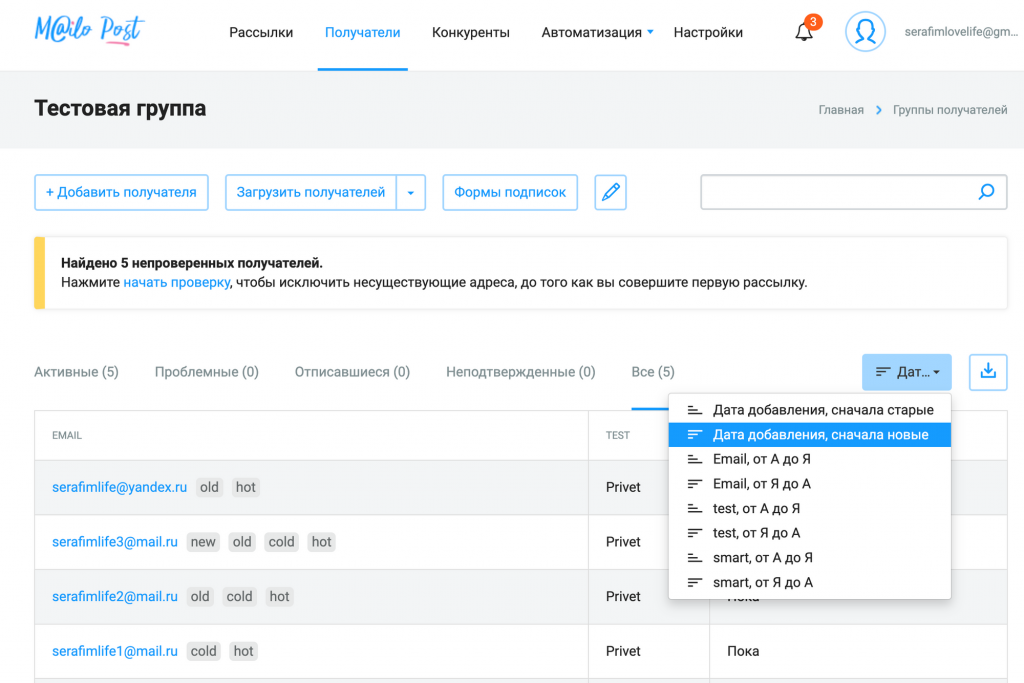Click the cold tag on serafimlife3@mail.ru
Viewport: 1024px width, 683px height.
tap(281, 542)
